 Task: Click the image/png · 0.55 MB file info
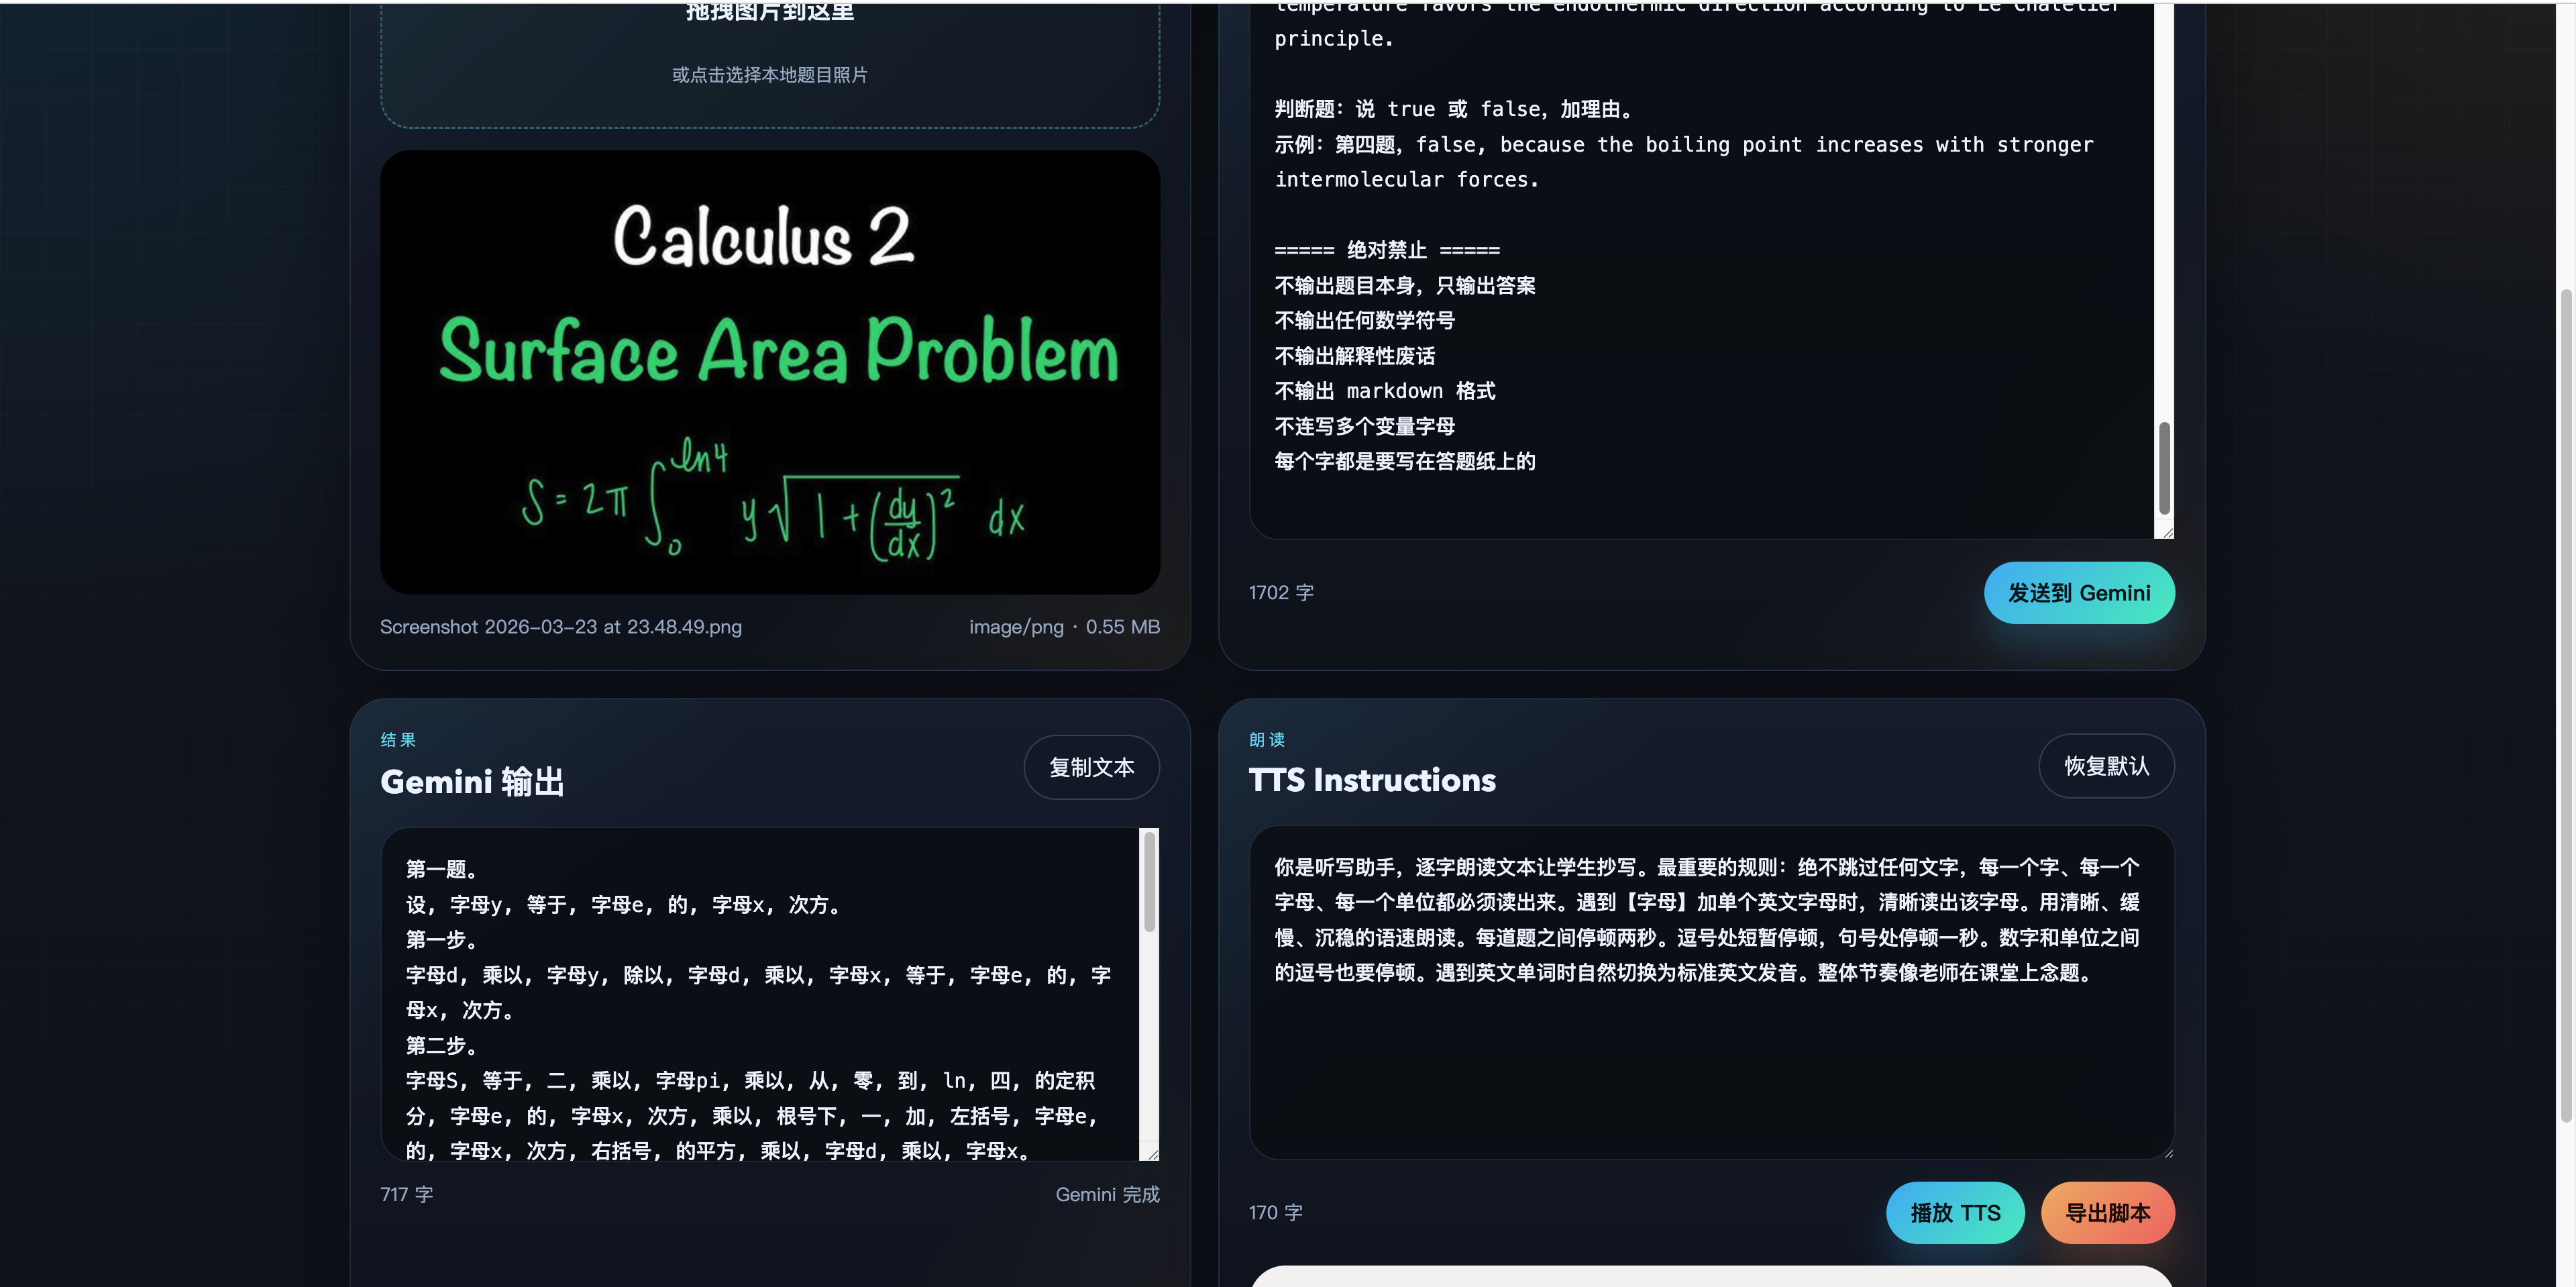(x=1063, y=627)
